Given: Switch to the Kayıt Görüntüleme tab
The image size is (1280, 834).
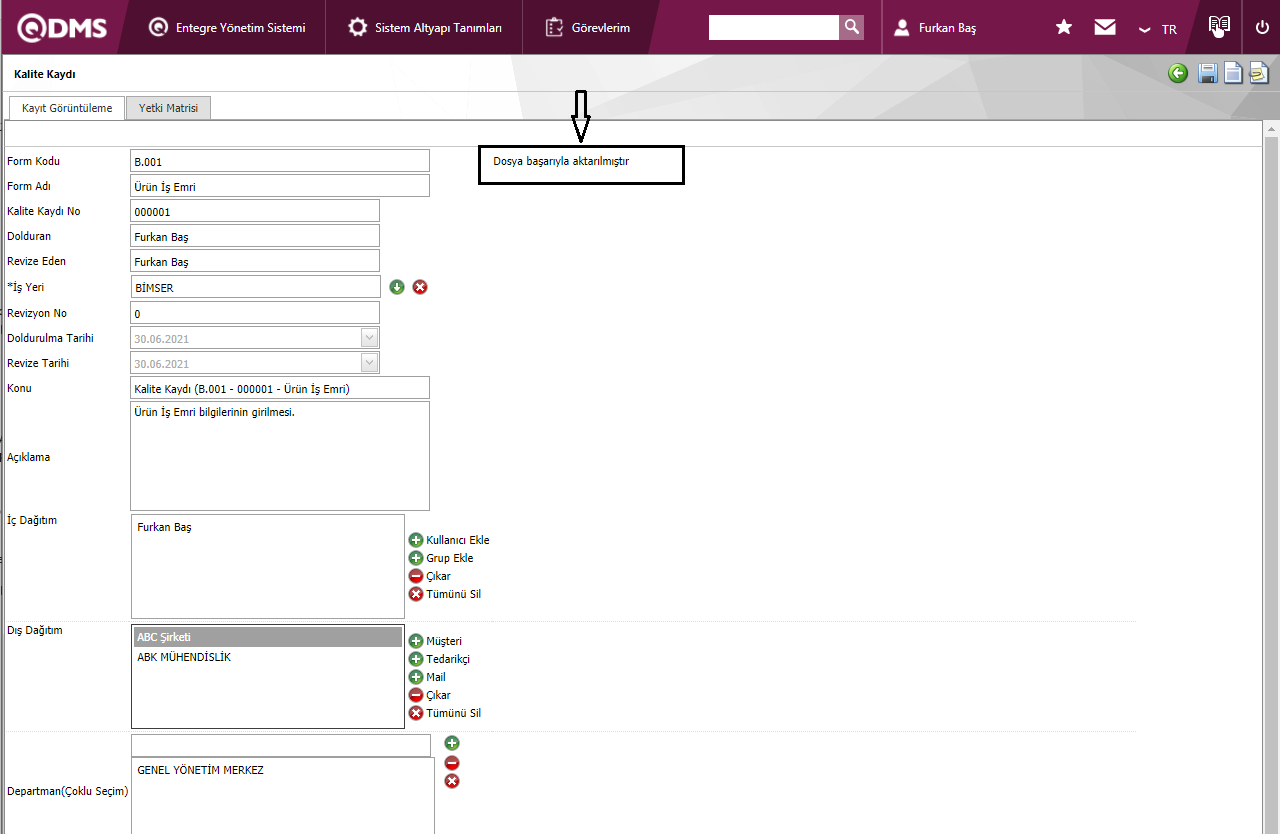Looking at the screenshot, I should pyautogui.click(x=67, y=108).
